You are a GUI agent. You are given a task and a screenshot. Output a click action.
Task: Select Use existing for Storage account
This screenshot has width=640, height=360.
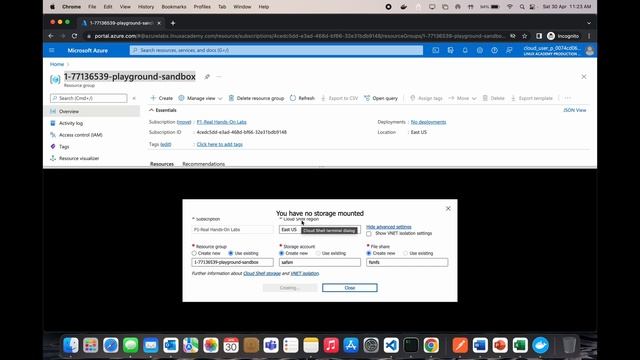tap(318, 253)
